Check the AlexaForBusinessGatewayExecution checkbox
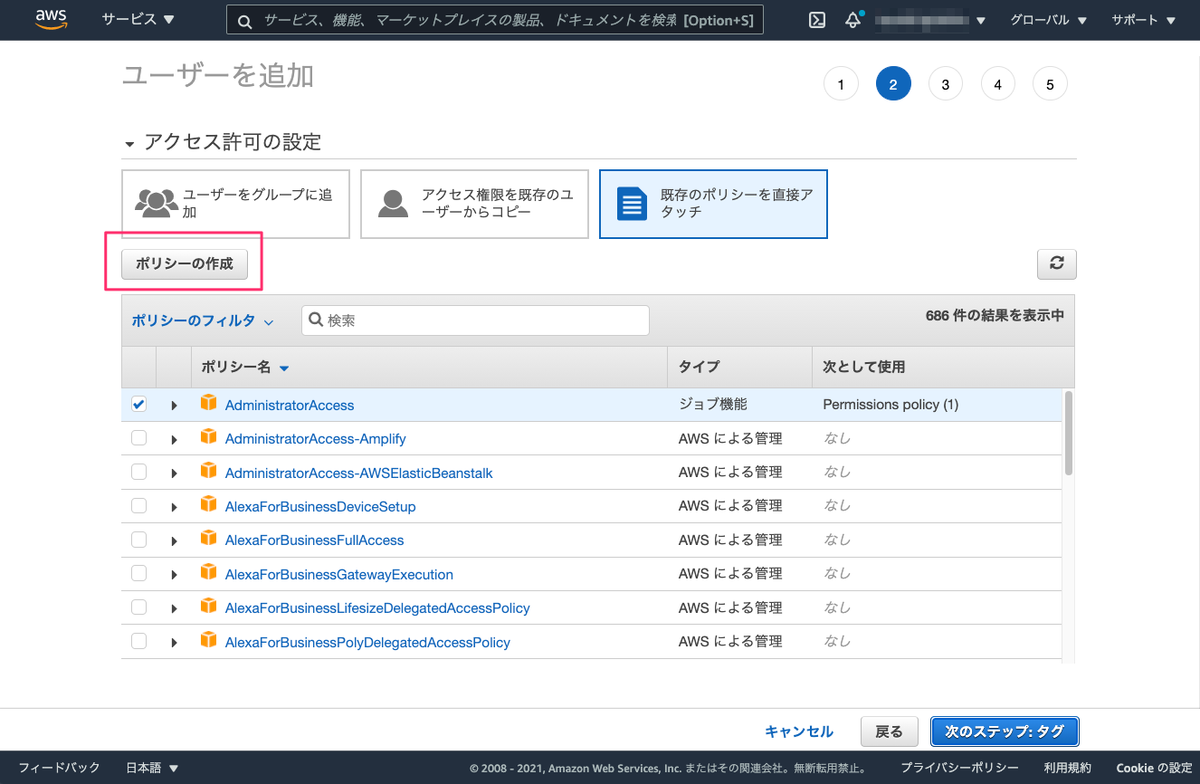1200x784 pixels. 139,574
